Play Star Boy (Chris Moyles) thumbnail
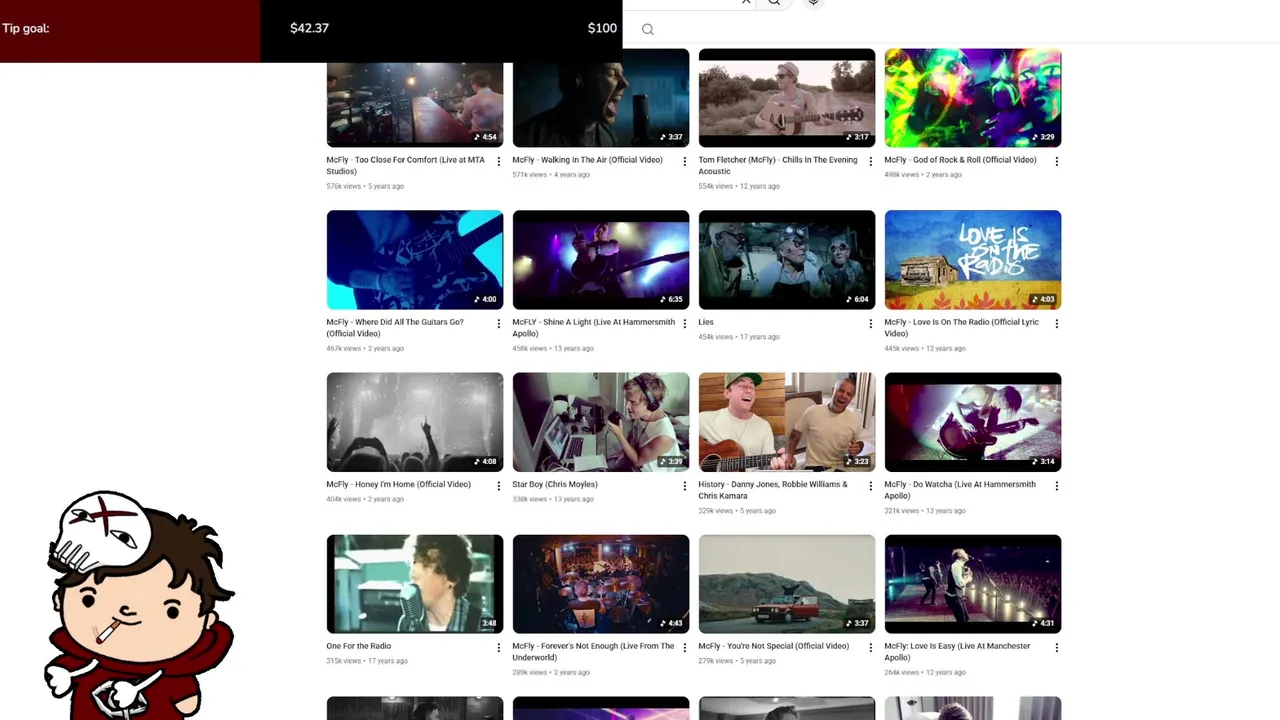 (601, 422)
